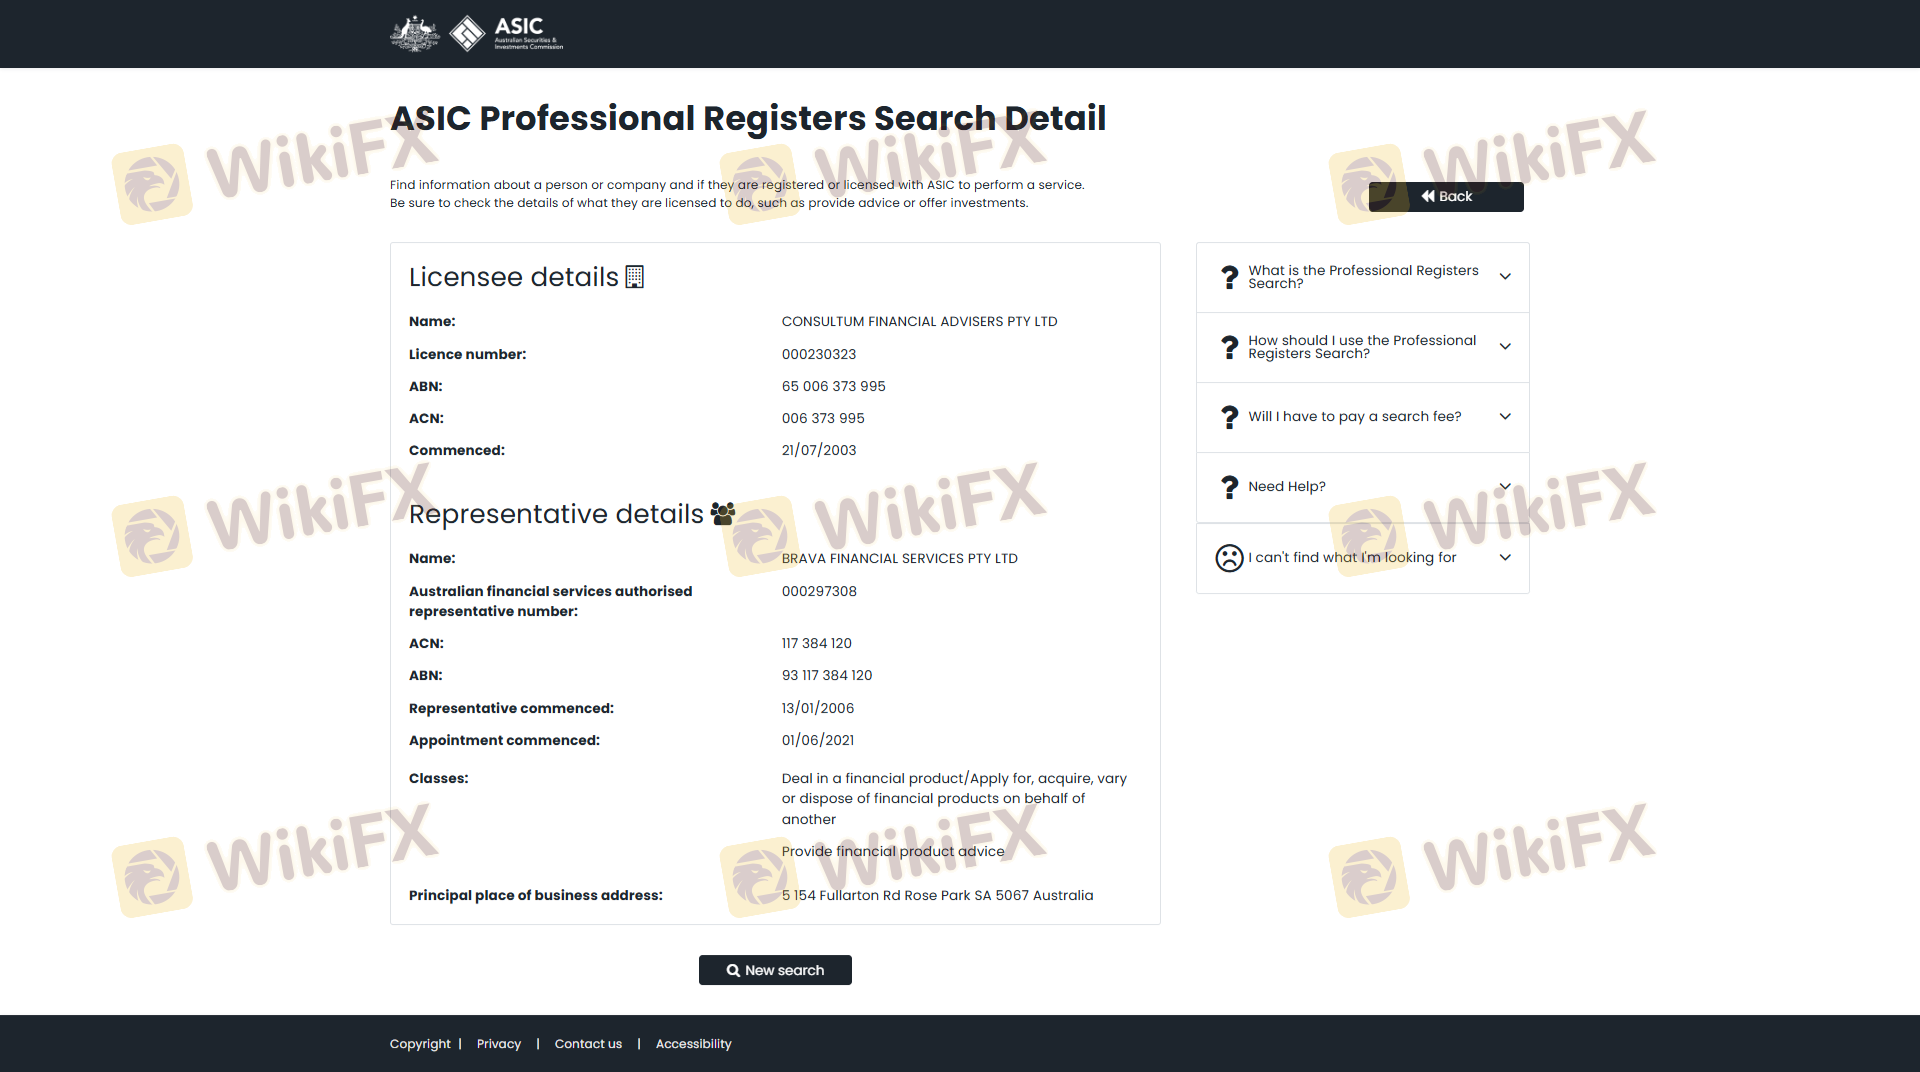1920x1072 pixels.
Task: Click question mark icon beside search fee question
Action: 1229,417
